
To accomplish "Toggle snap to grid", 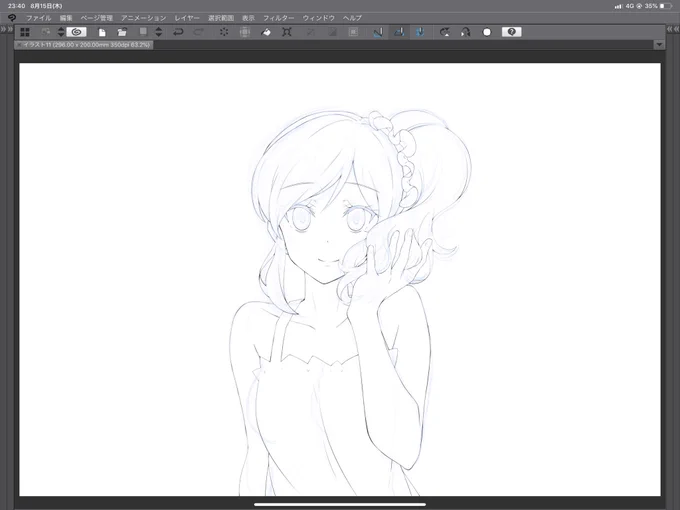I will (420, 32).
